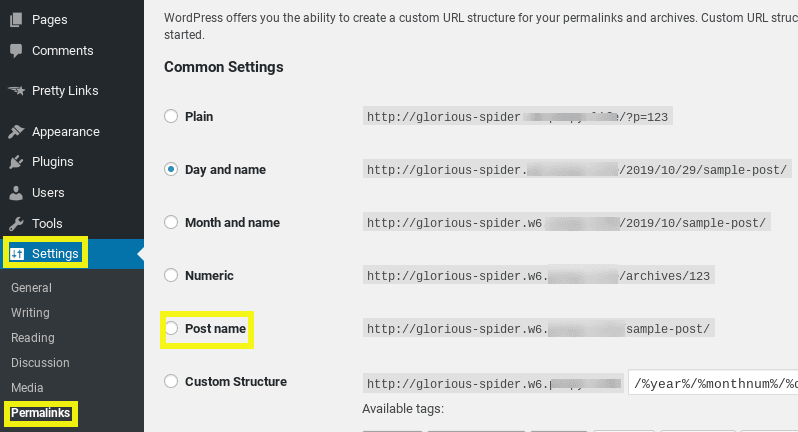This screenshot has height=432, width=798.
Task: Click the Users person icon
Action: (16, 193)
